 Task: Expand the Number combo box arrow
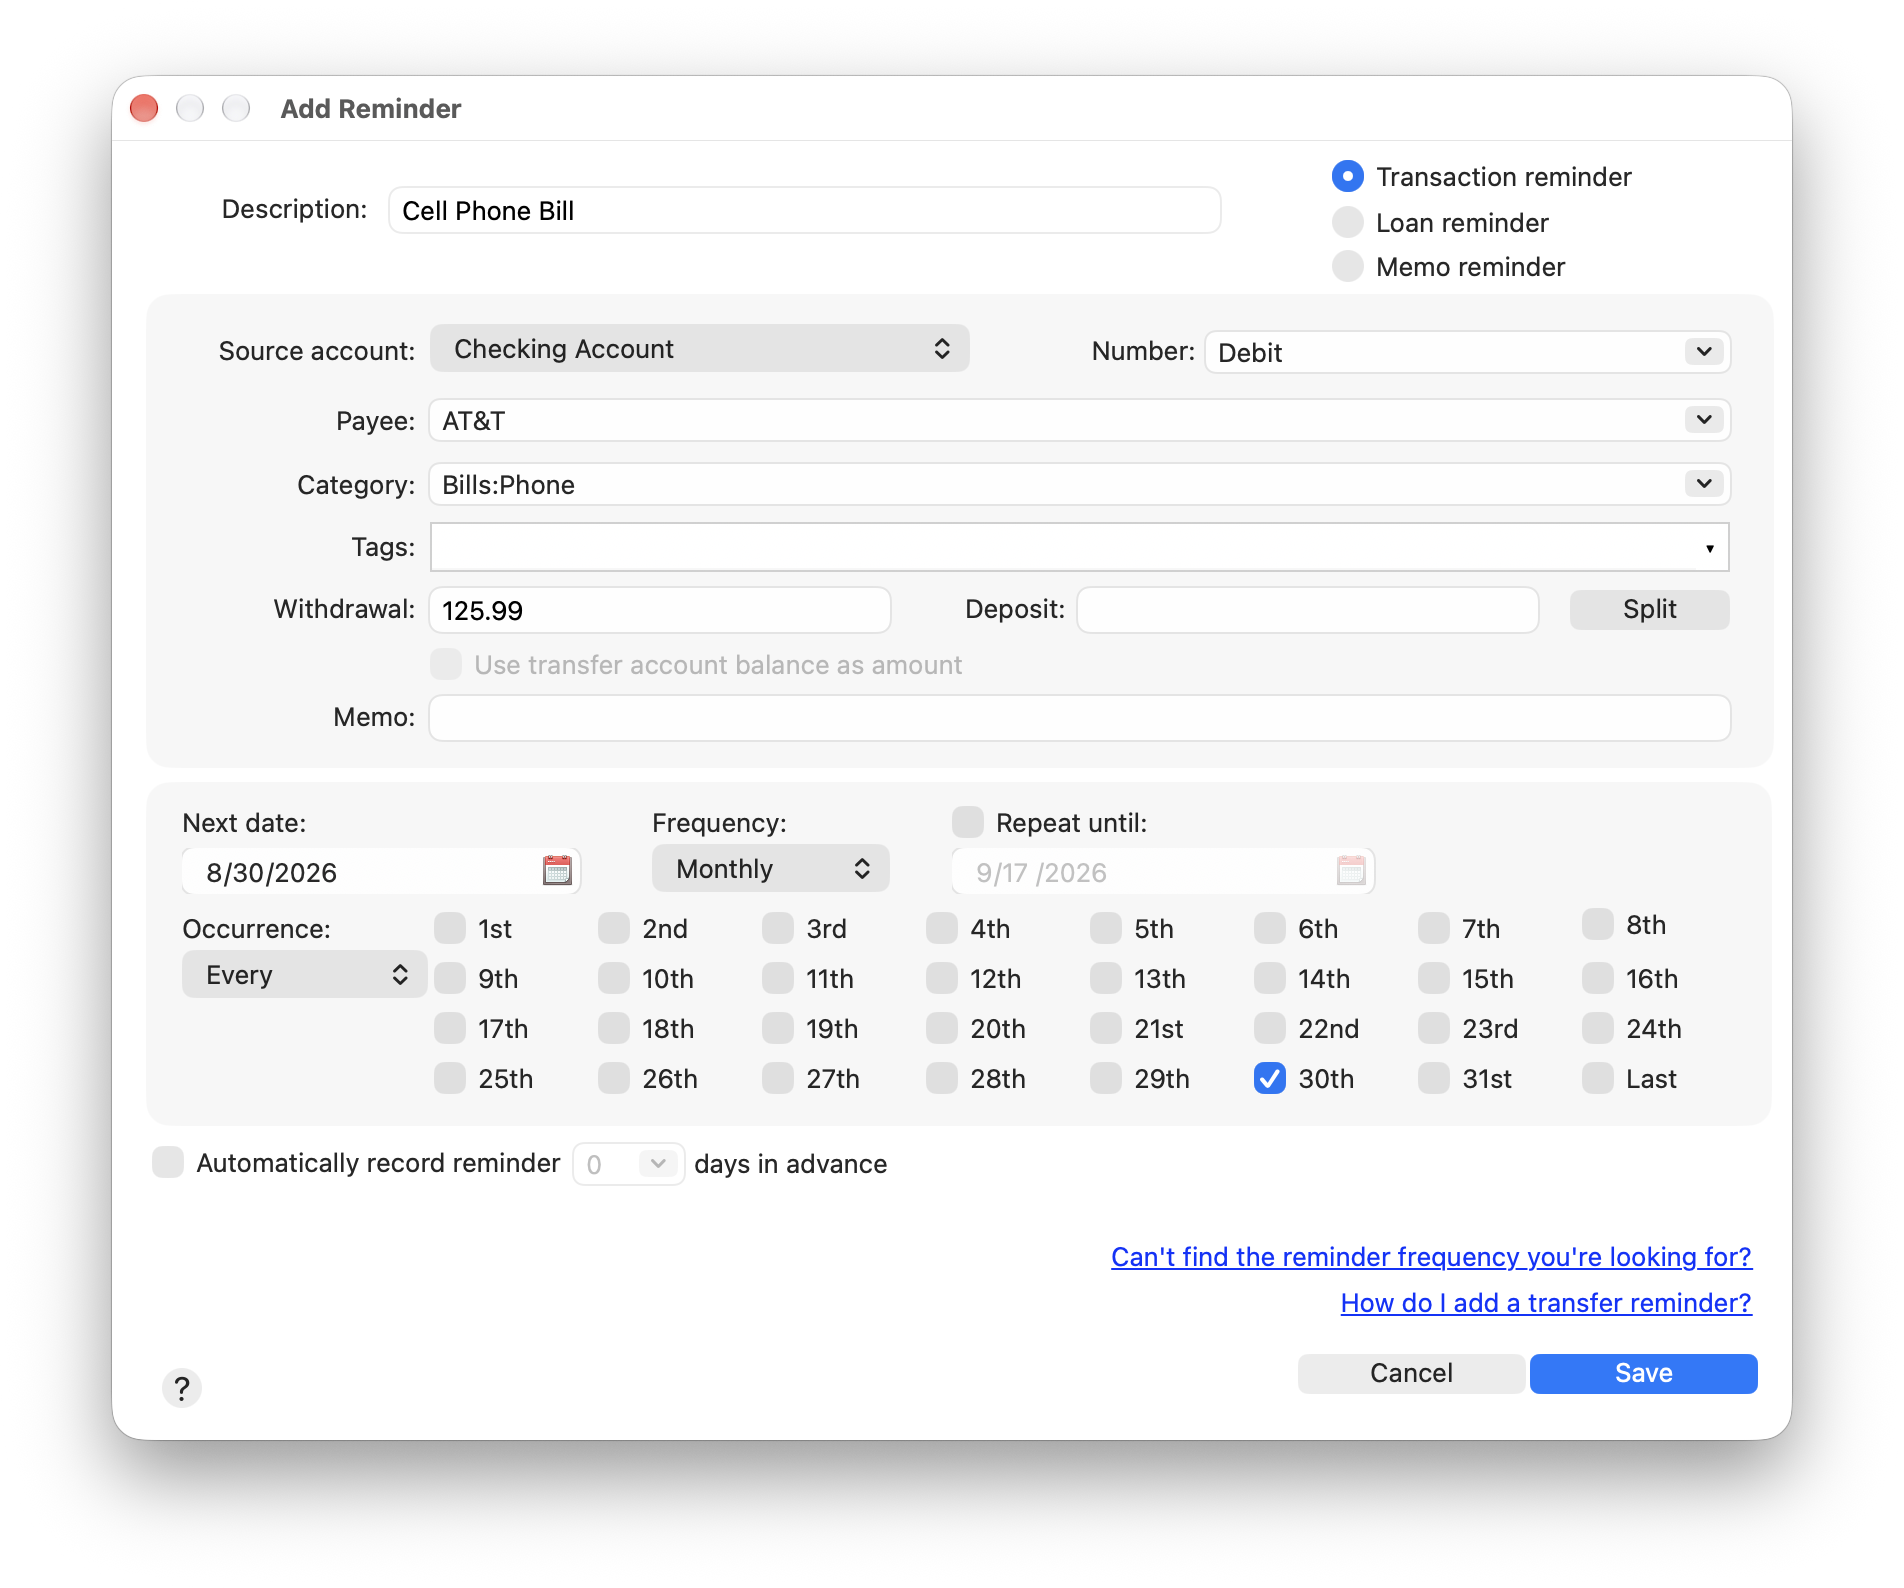1704,351
